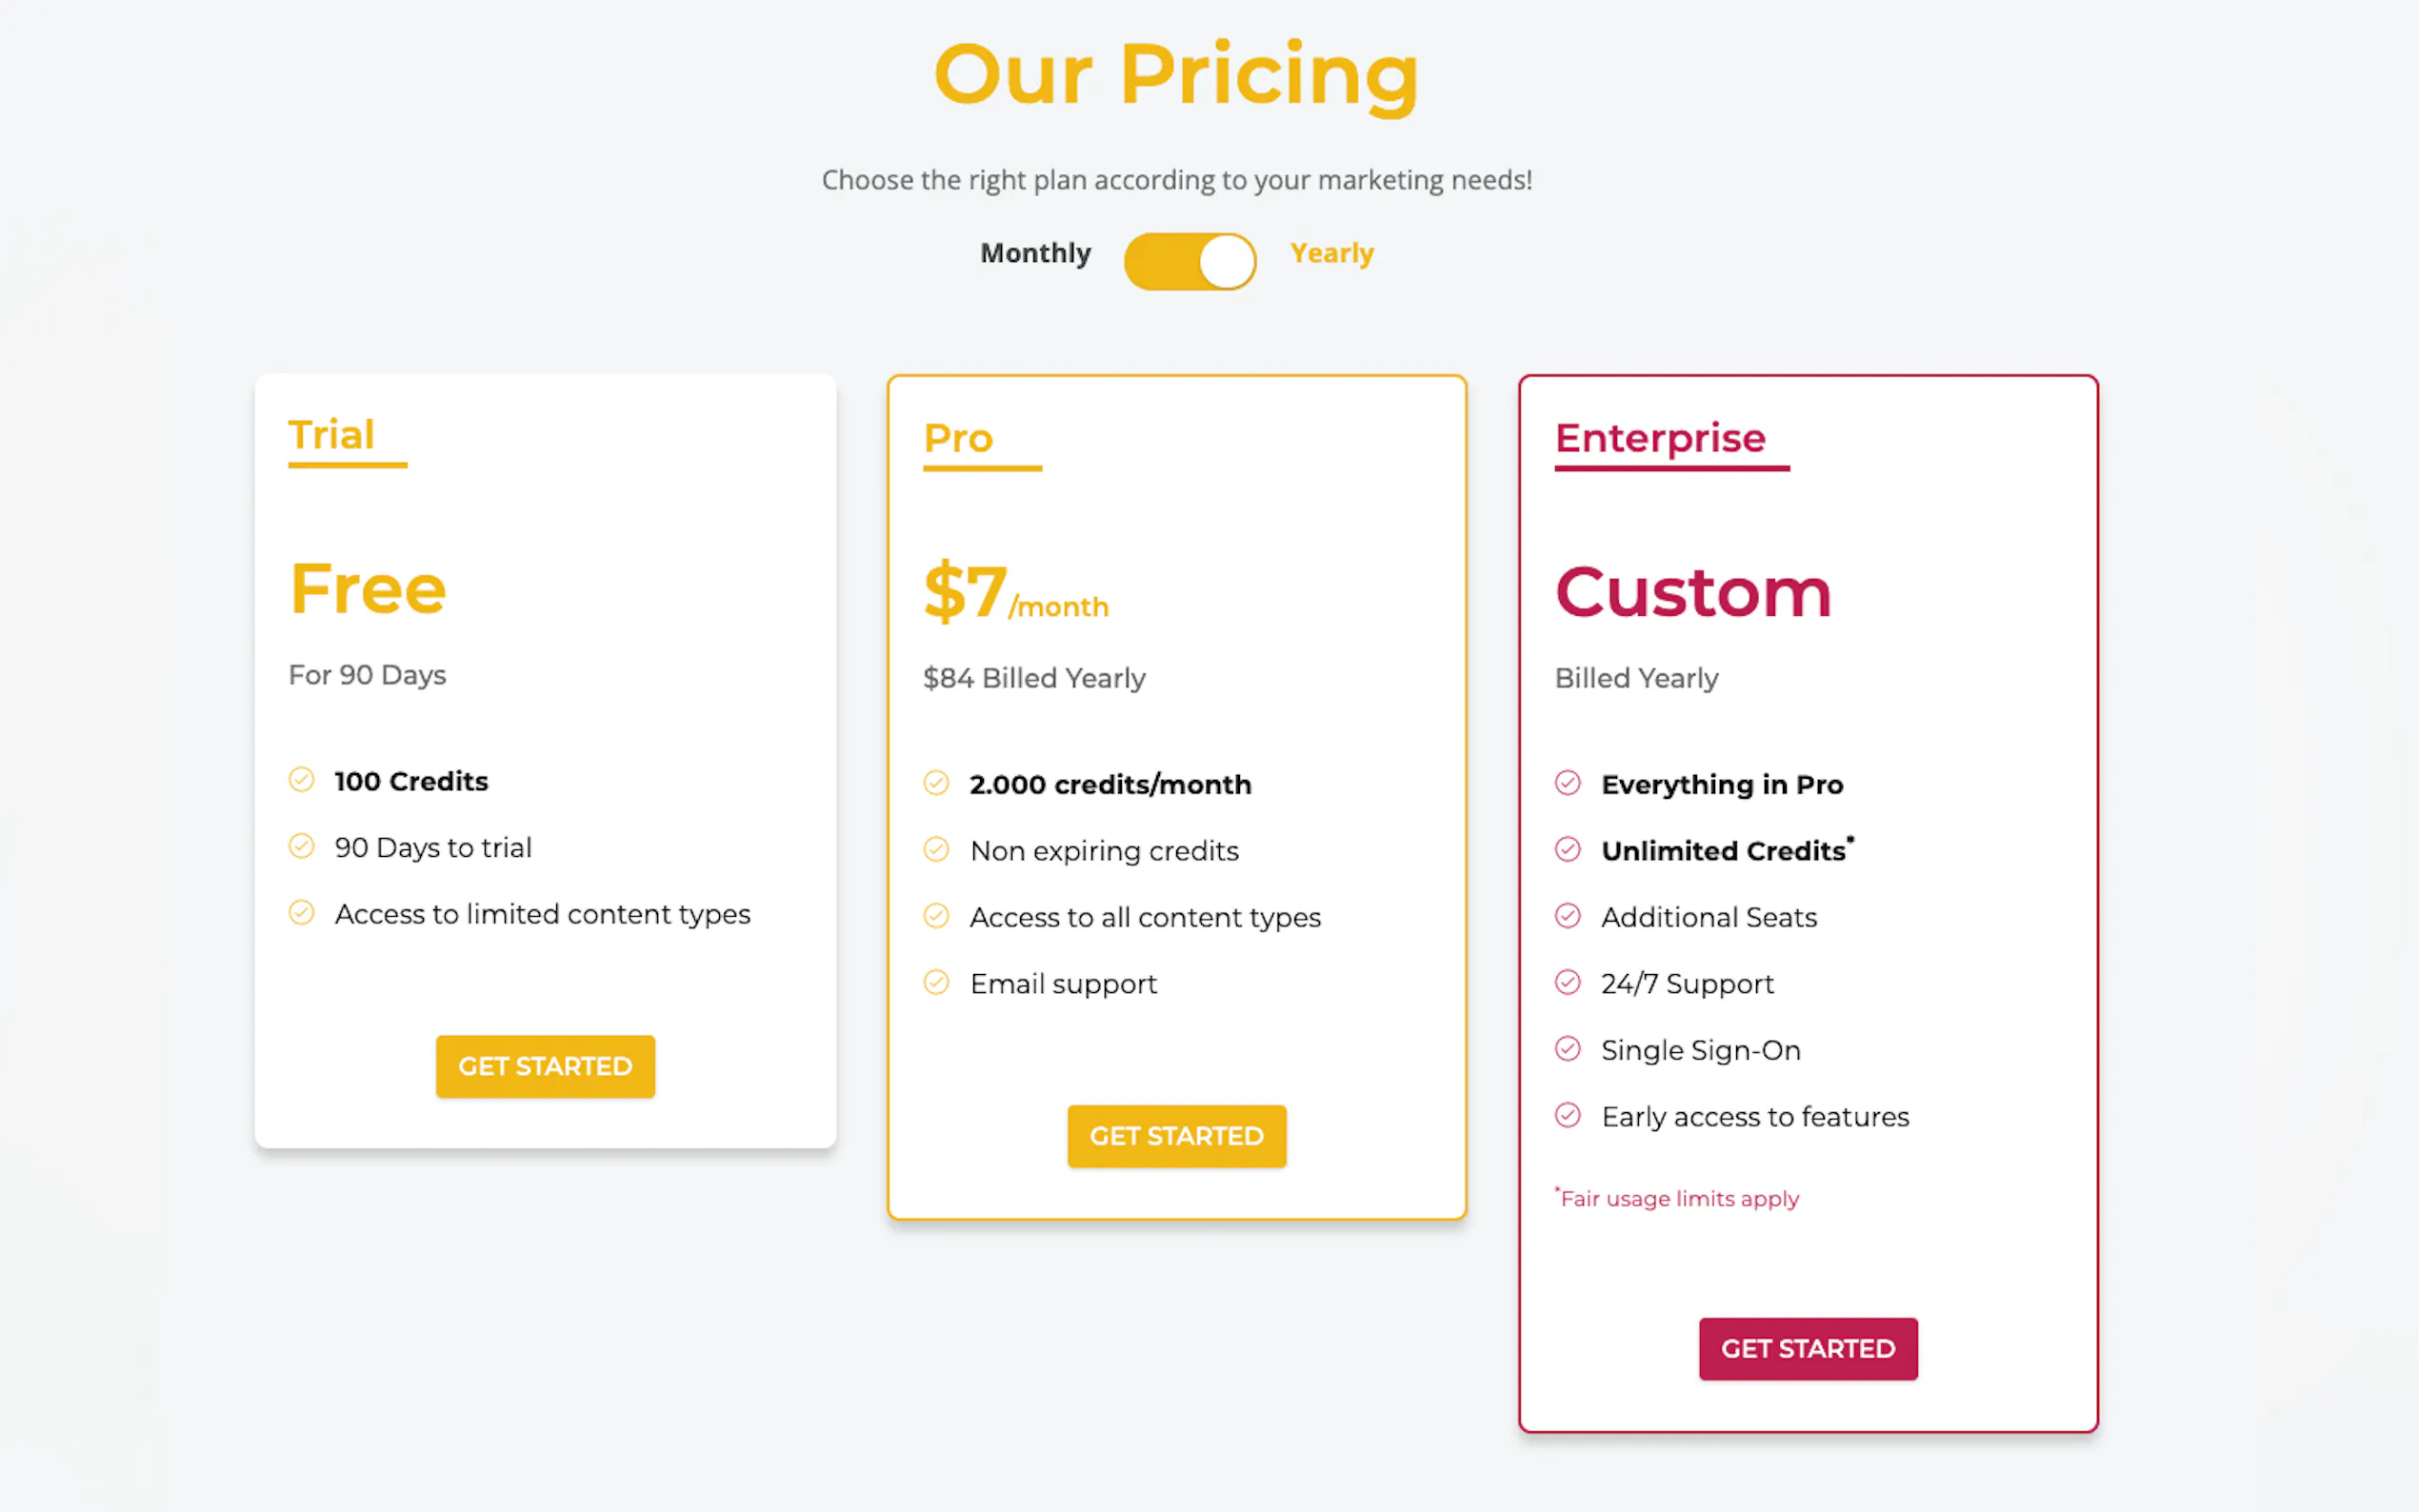Click check icon beside Everything in Pro
2419x1512 pixels.
pyautogui.click(x=1567, y=783)
